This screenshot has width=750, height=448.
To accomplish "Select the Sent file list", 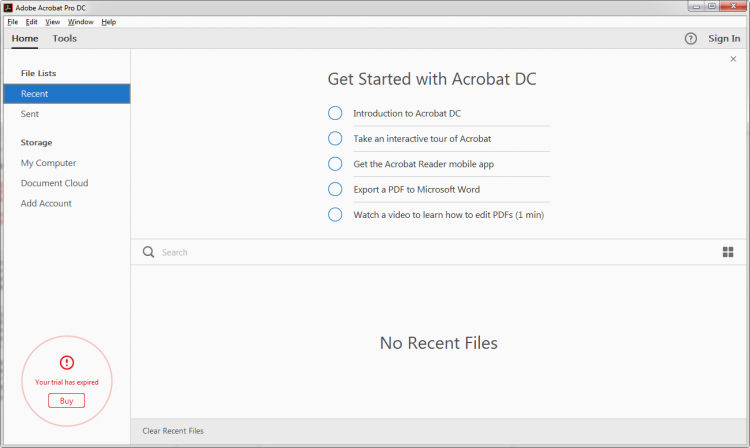I will click(30, 114).
